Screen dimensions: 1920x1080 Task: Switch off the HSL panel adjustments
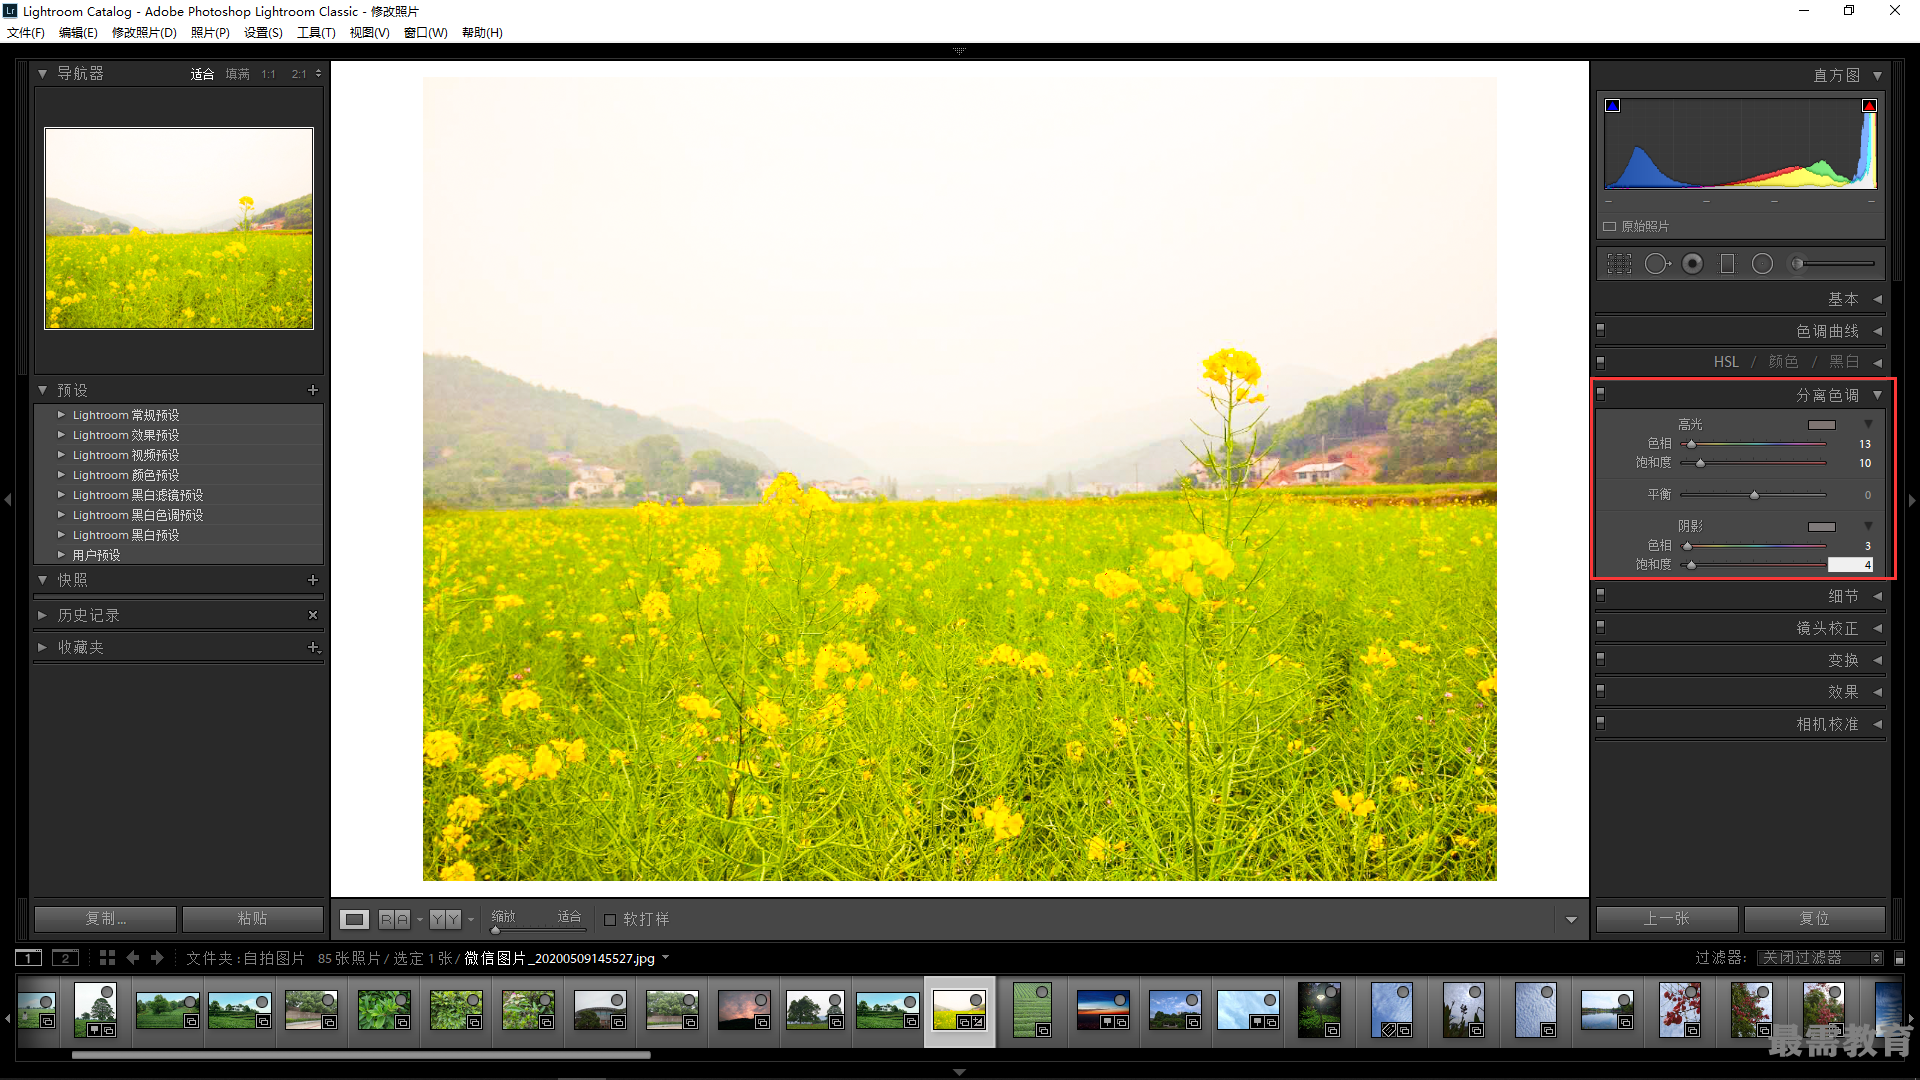(x=1601, y=362)
